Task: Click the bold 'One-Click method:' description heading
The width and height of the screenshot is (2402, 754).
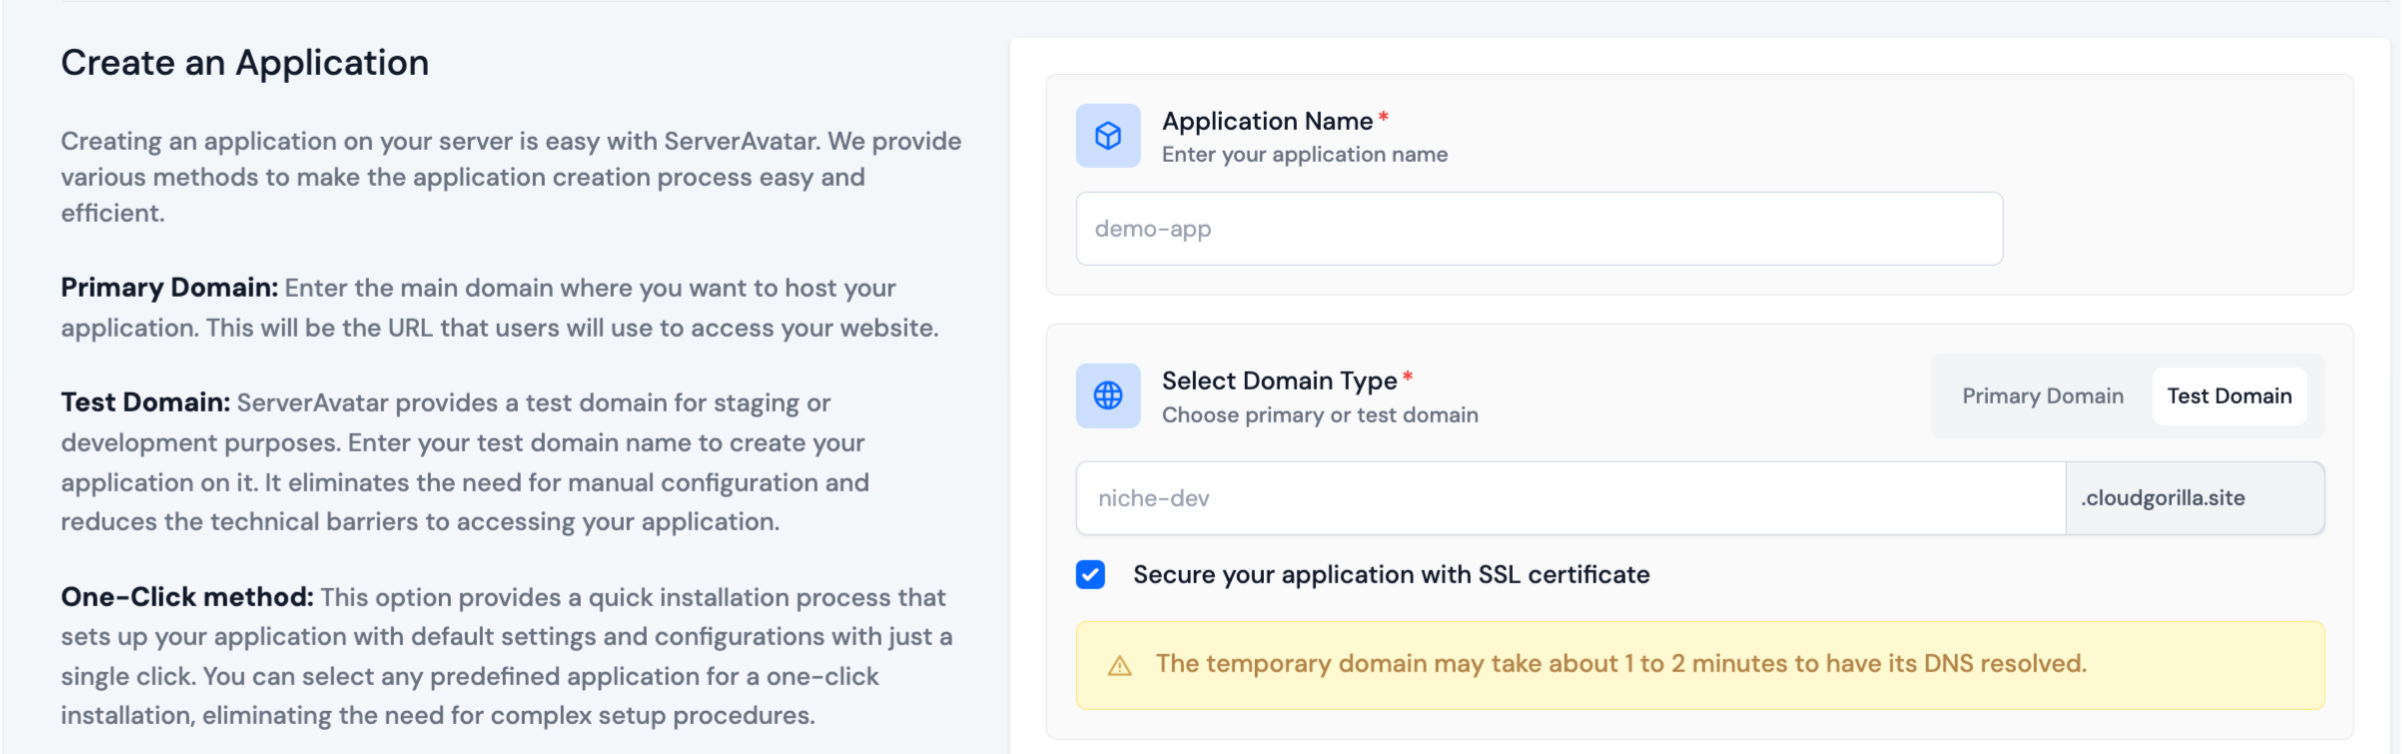Action: click(187, 597)
